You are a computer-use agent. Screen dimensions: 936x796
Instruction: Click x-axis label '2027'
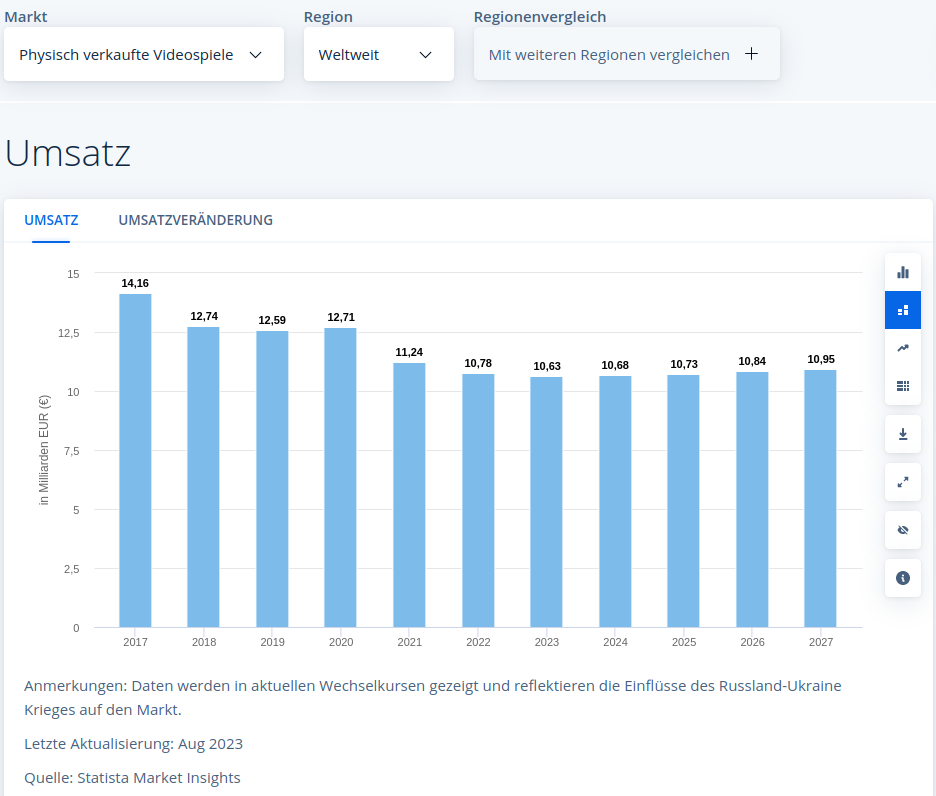pos(821,642)
